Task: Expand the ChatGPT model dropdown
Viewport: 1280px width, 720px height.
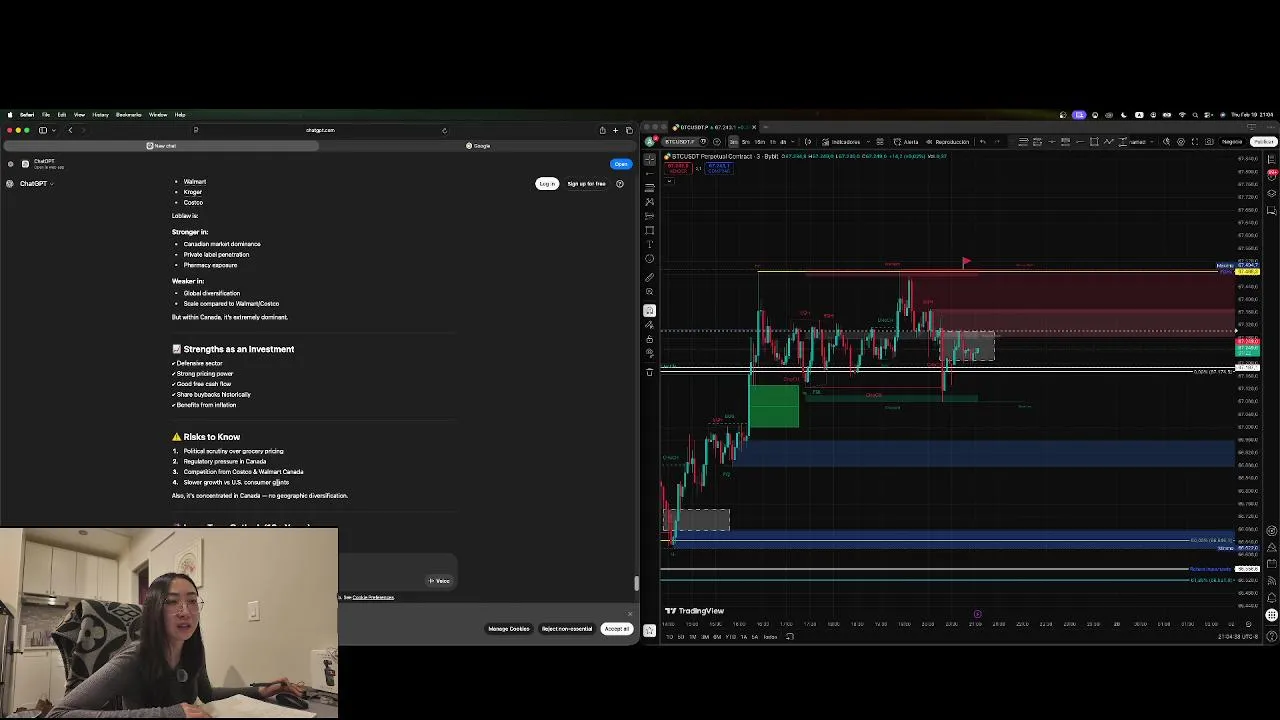Action: pos(37,184)
